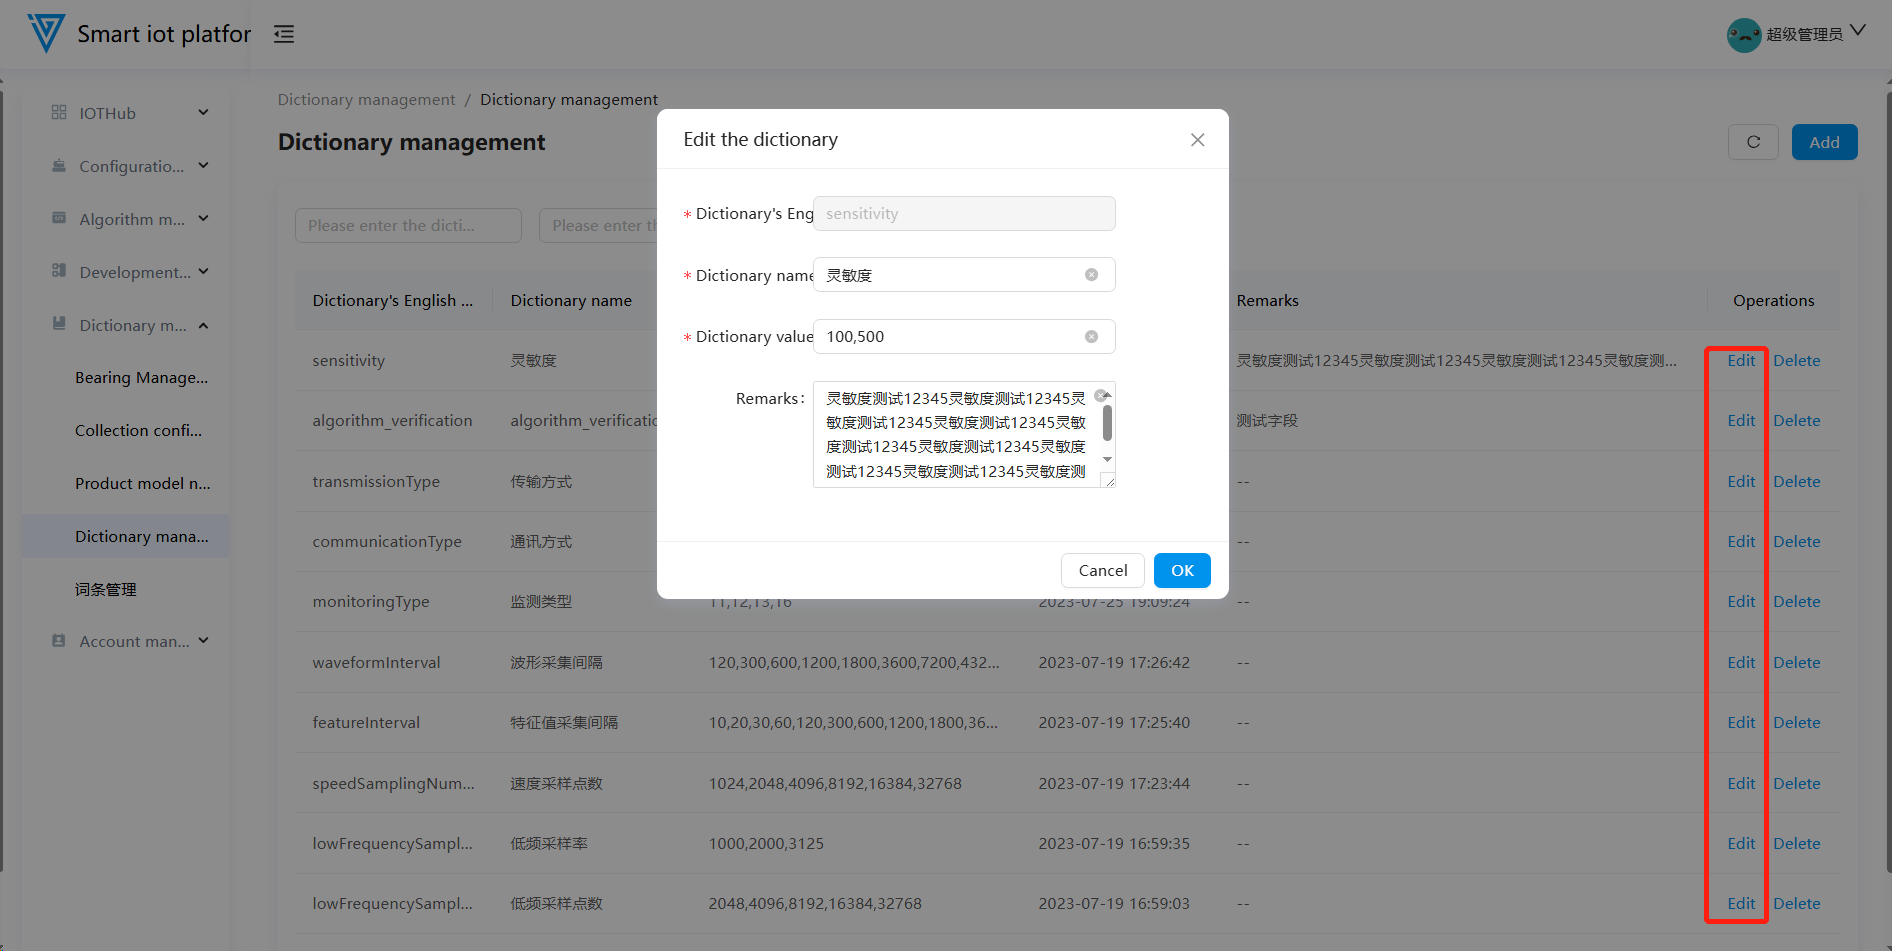
Task: Click the Remarks column header
Action: click(1267, 301)
